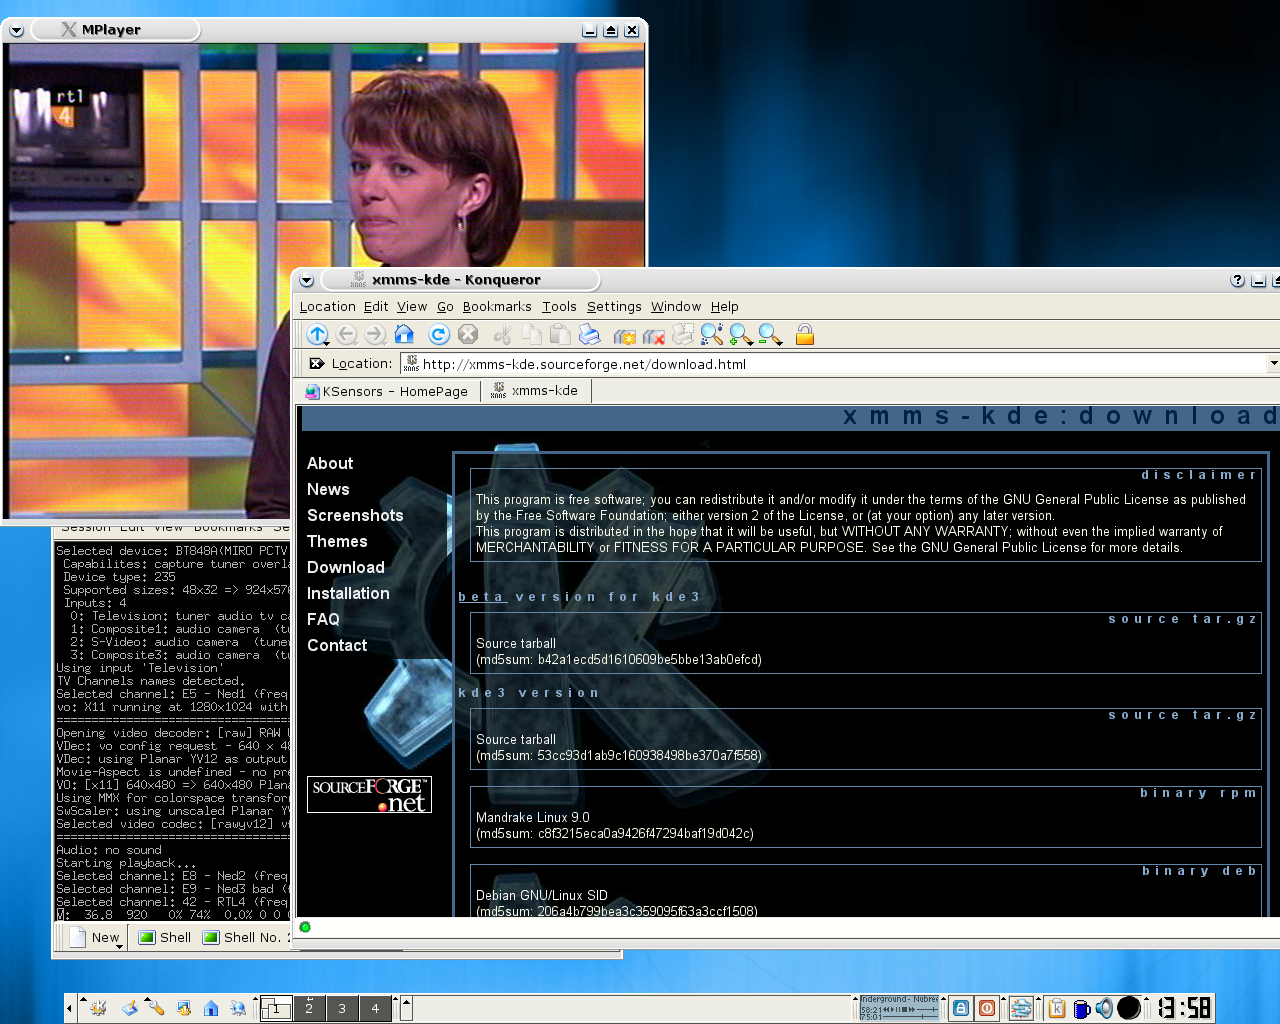Open the Themes page link
This screenshot has width=1280, height=1024.
337,541
